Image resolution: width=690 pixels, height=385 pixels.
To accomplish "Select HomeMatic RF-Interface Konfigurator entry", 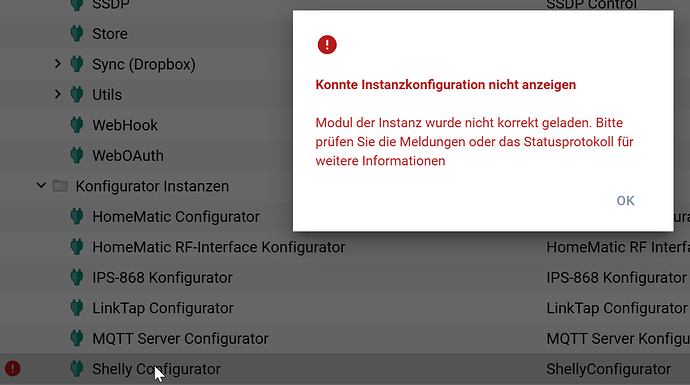I will pyautogui.click(x=219, y=247).
